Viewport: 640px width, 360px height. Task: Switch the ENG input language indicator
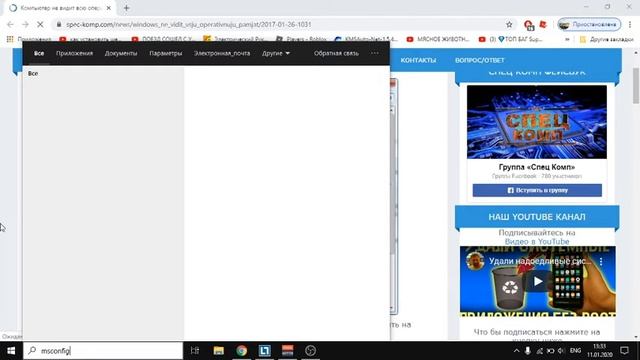(x=576, y=351)
